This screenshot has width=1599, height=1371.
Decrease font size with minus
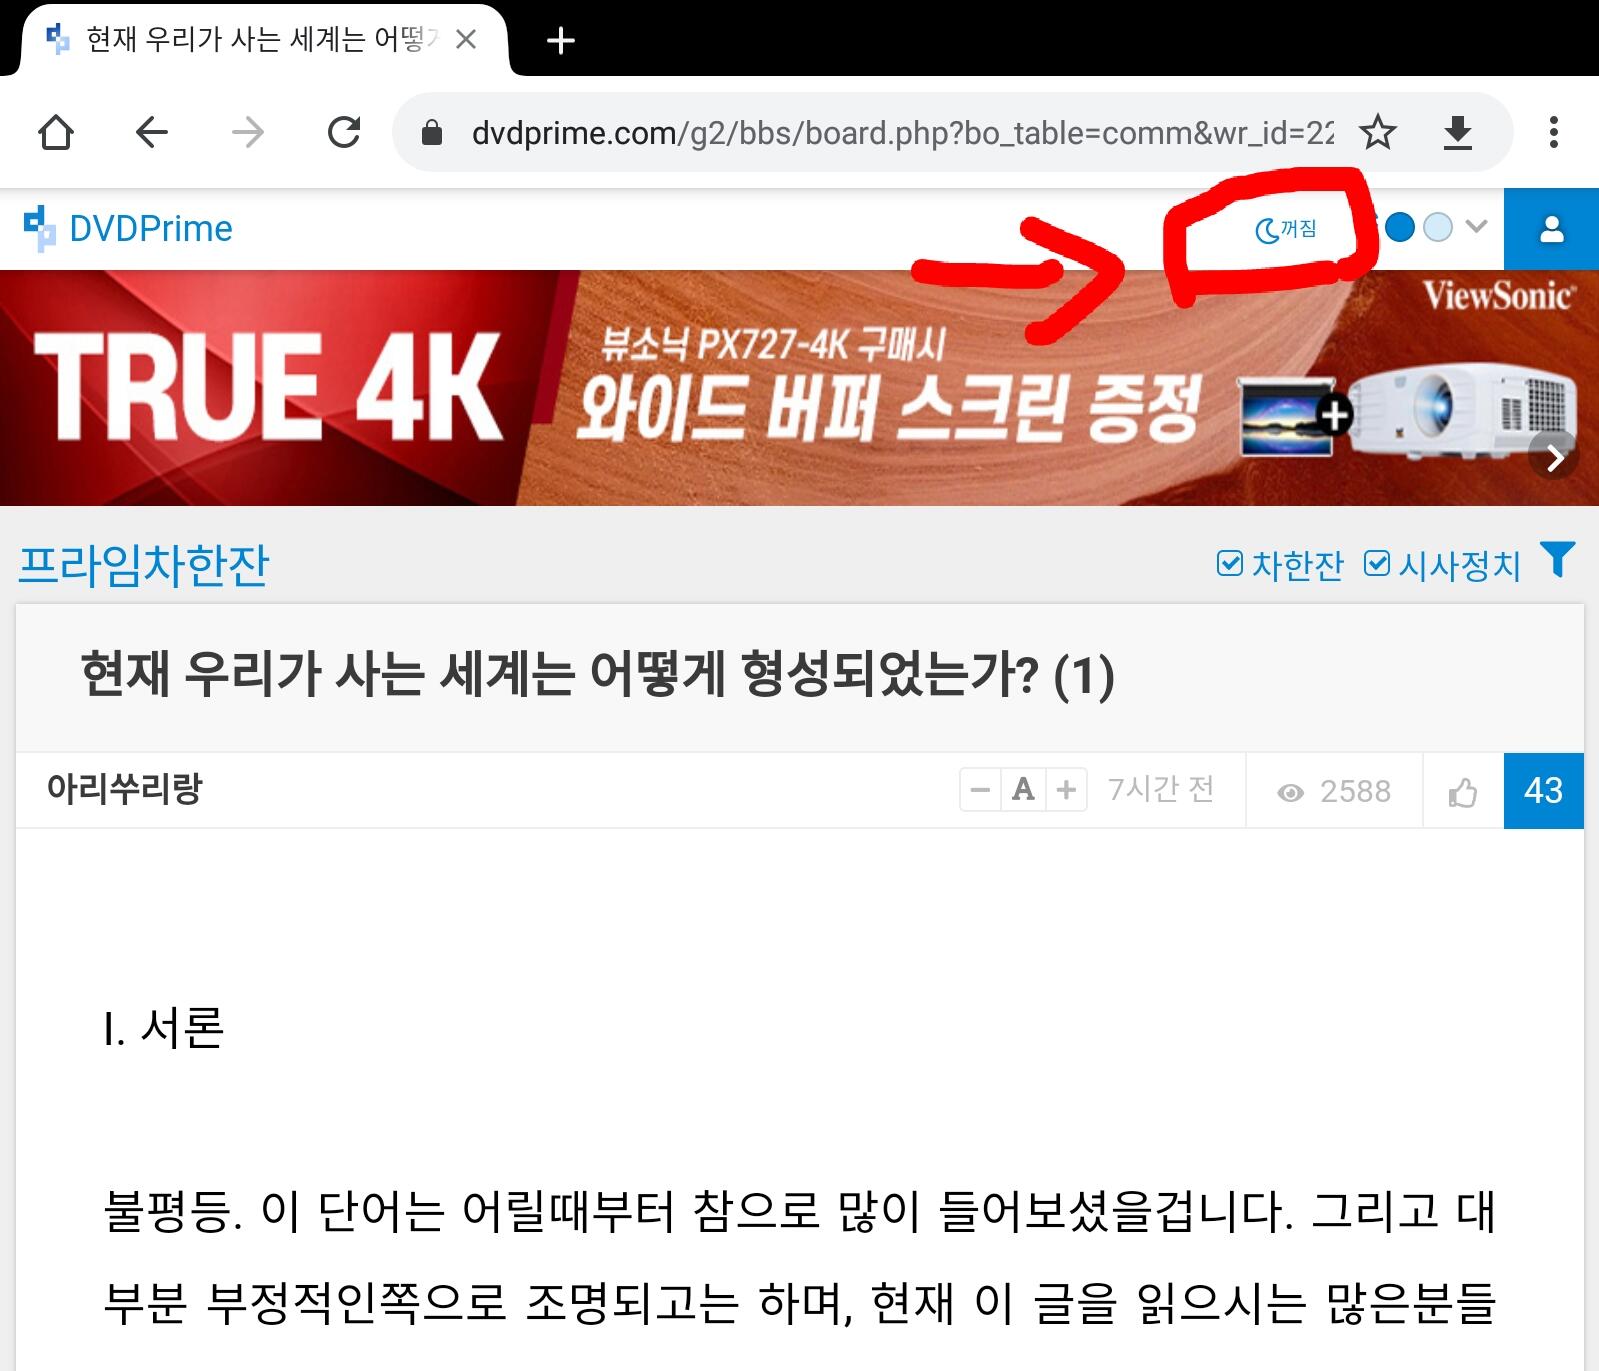(980, 790)
